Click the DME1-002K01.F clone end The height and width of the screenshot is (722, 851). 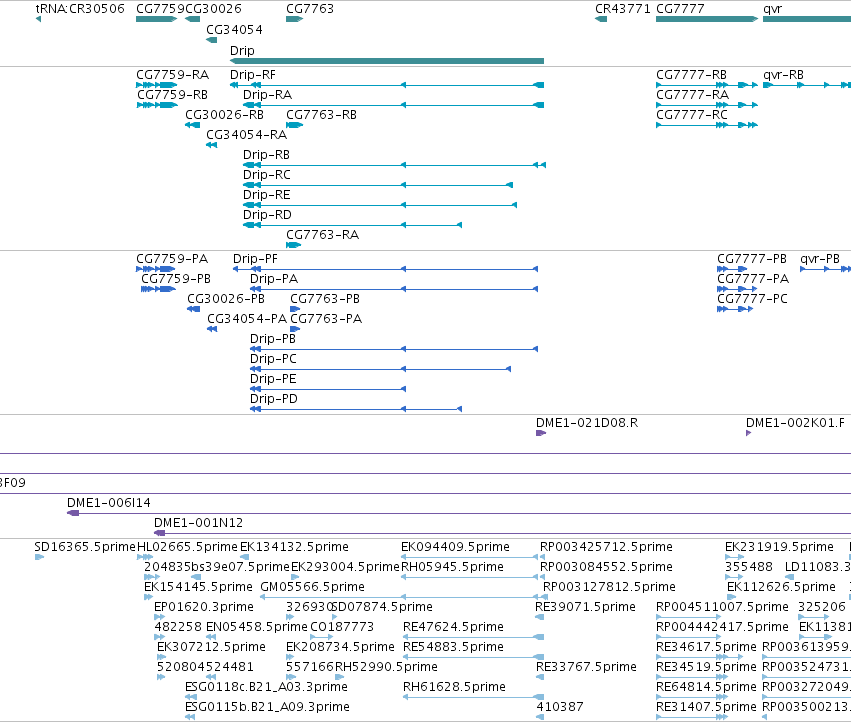coord(748,433)
